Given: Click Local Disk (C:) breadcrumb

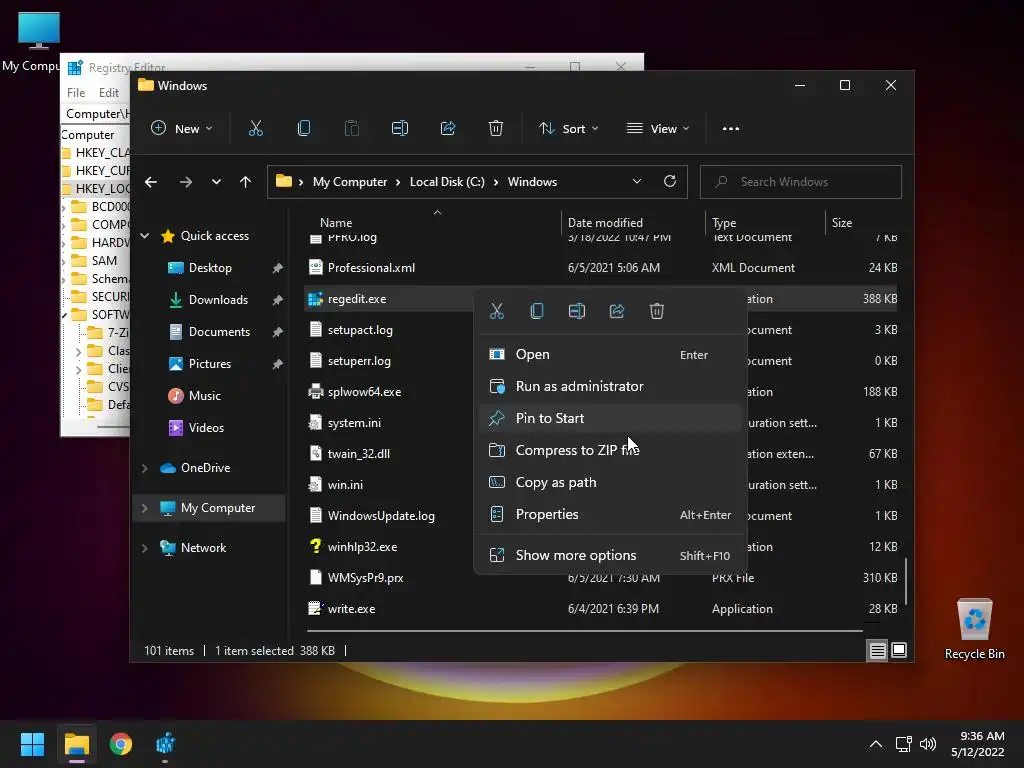Looking at the screenshot, I should click(x=447, y=182).
